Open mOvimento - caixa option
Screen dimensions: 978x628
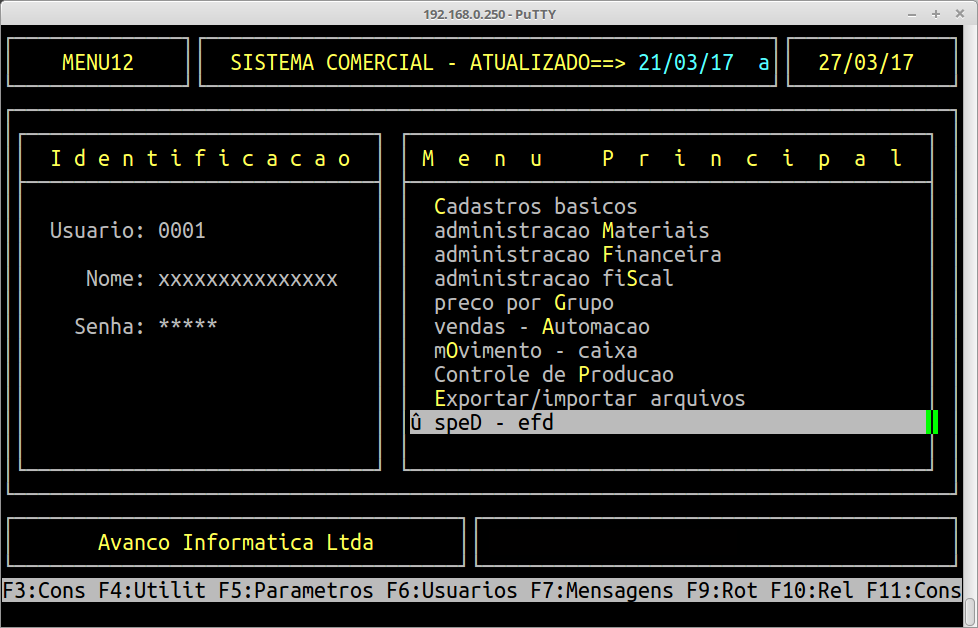(535, 351)
